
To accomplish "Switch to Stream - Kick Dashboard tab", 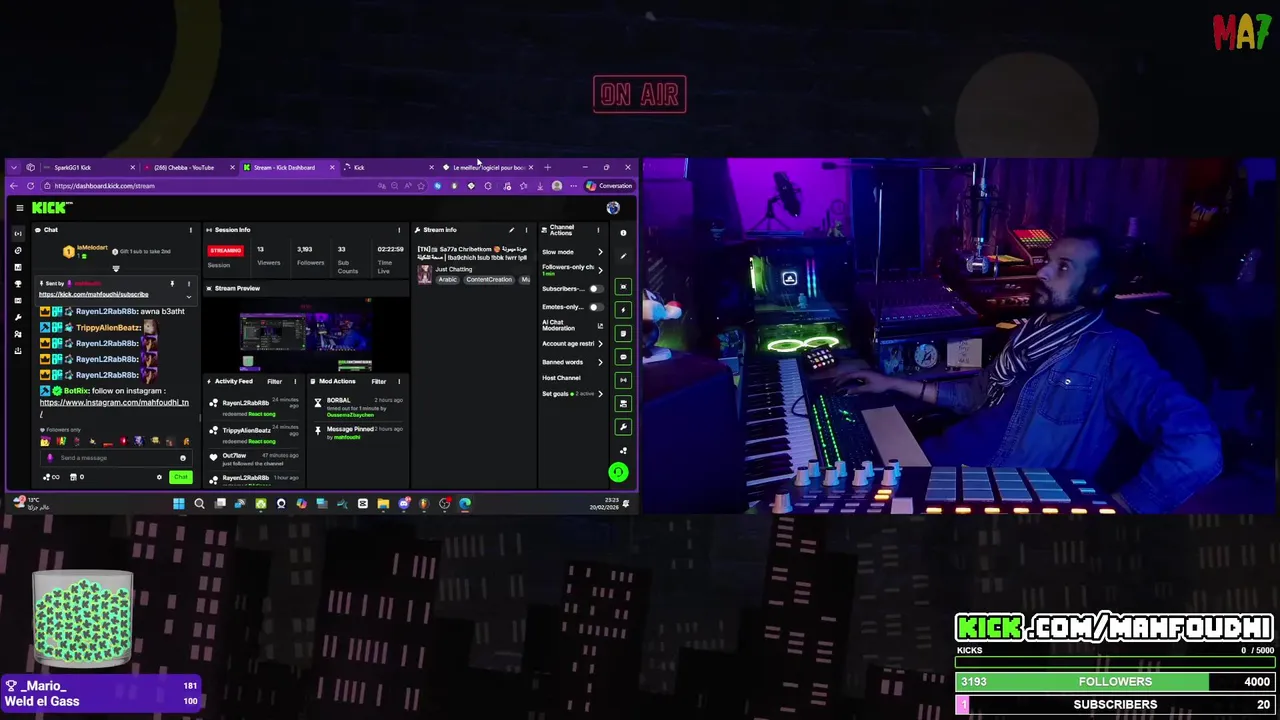I will (290, 167).
